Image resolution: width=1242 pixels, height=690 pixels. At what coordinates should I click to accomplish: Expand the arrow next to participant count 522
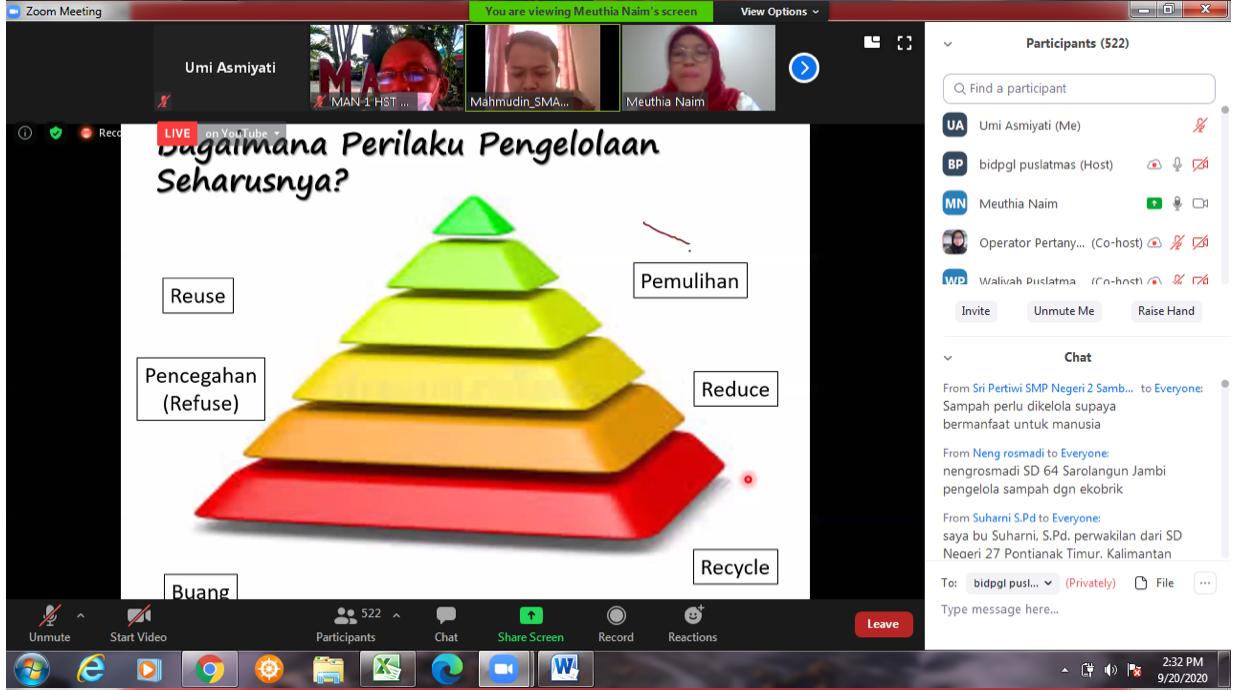(395, 615)
